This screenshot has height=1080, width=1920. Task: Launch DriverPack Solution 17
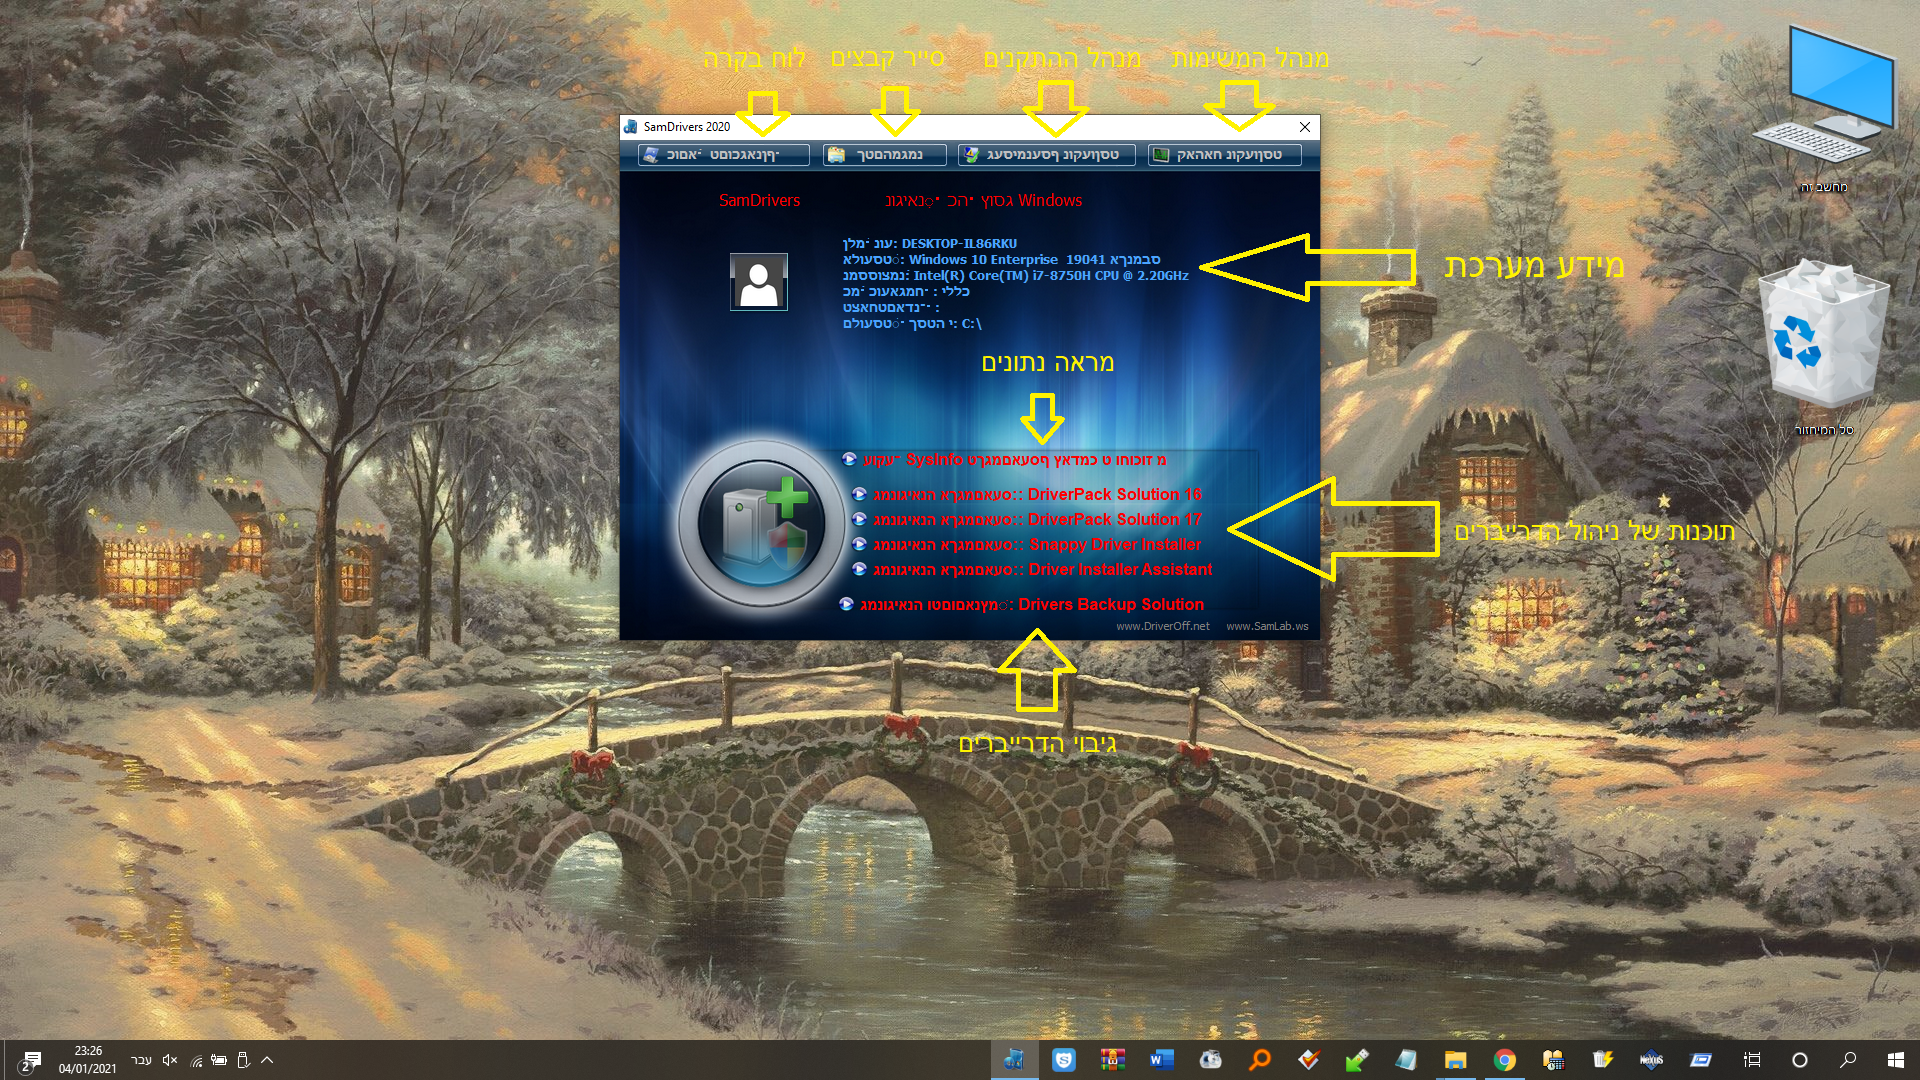tap(1037, 519)
